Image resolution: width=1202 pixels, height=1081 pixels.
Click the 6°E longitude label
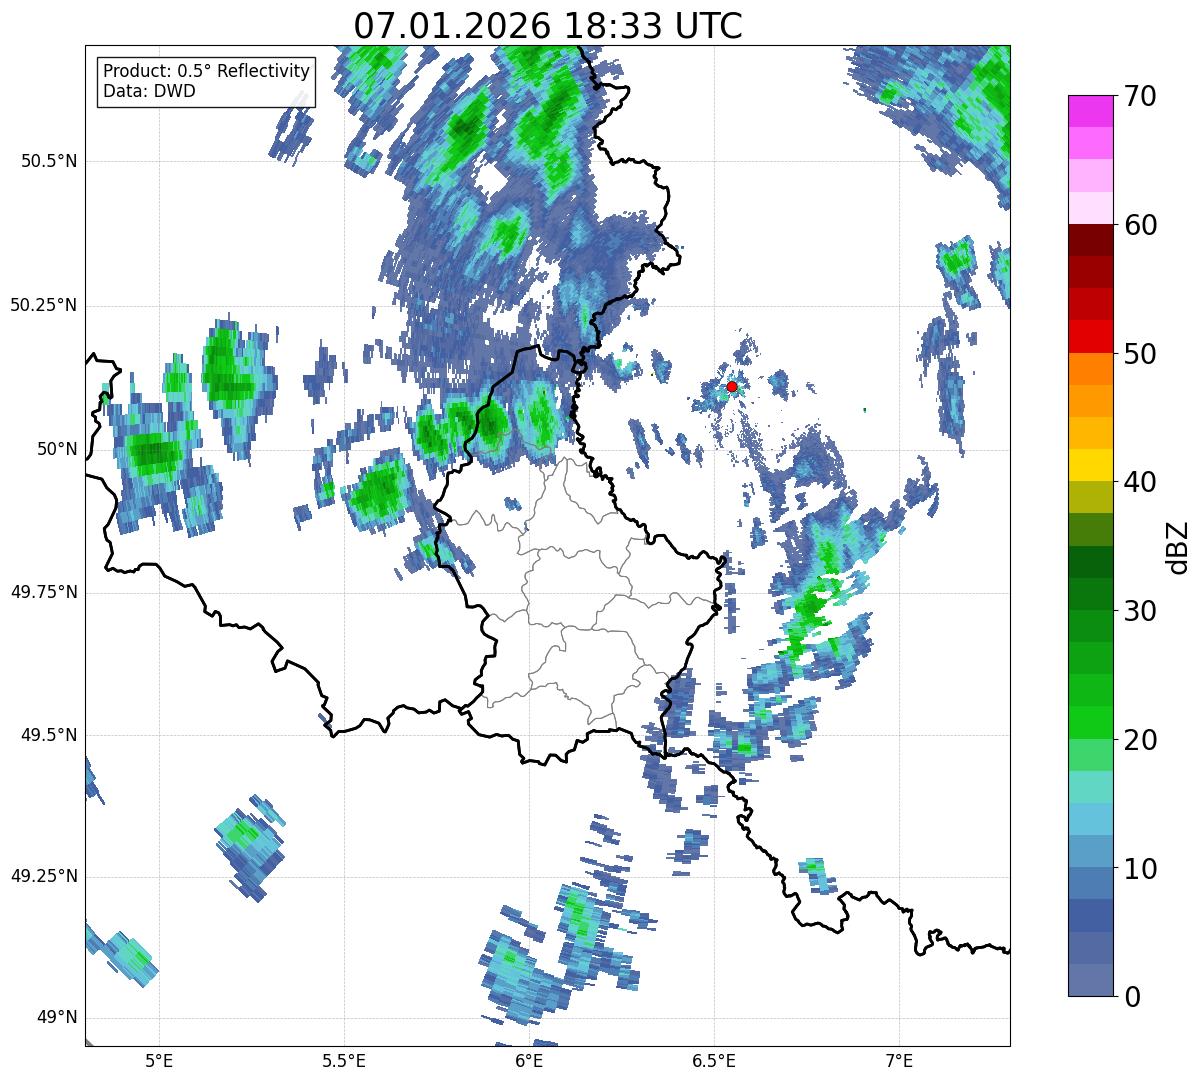(529, 1061)
